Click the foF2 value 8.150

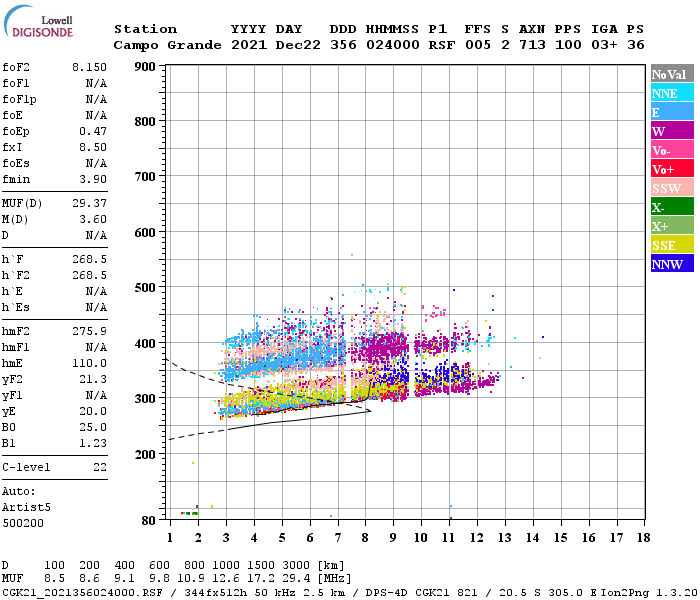[x=89, y=67]
